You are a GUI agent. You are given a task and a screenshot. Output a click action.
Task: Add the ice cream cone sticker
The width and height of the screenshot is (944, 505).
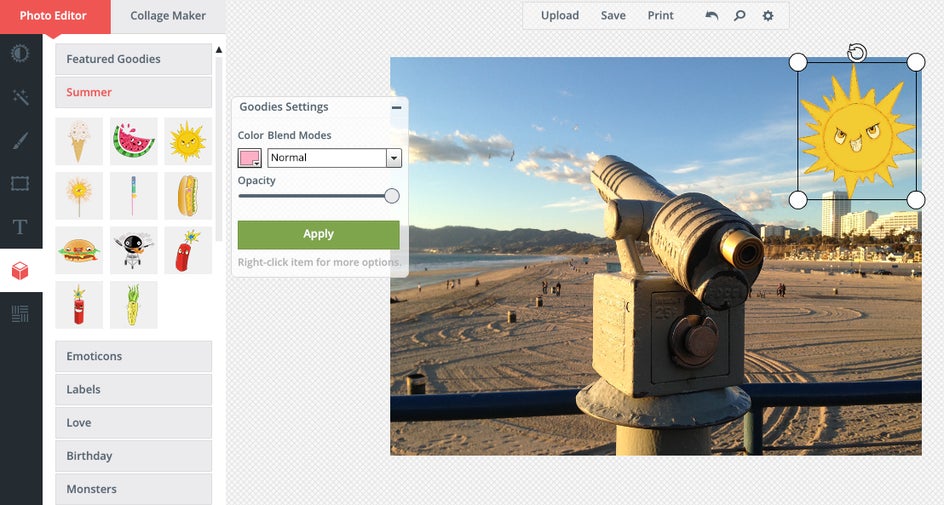(x=79, y=141)
